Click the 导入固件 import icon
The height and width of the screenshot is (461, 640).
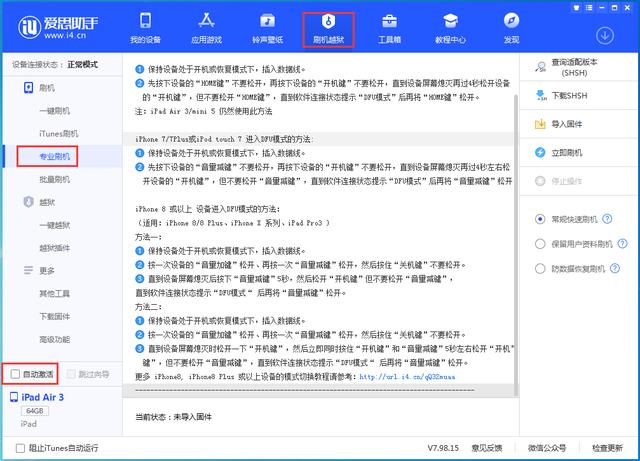[x=540, y=124]
